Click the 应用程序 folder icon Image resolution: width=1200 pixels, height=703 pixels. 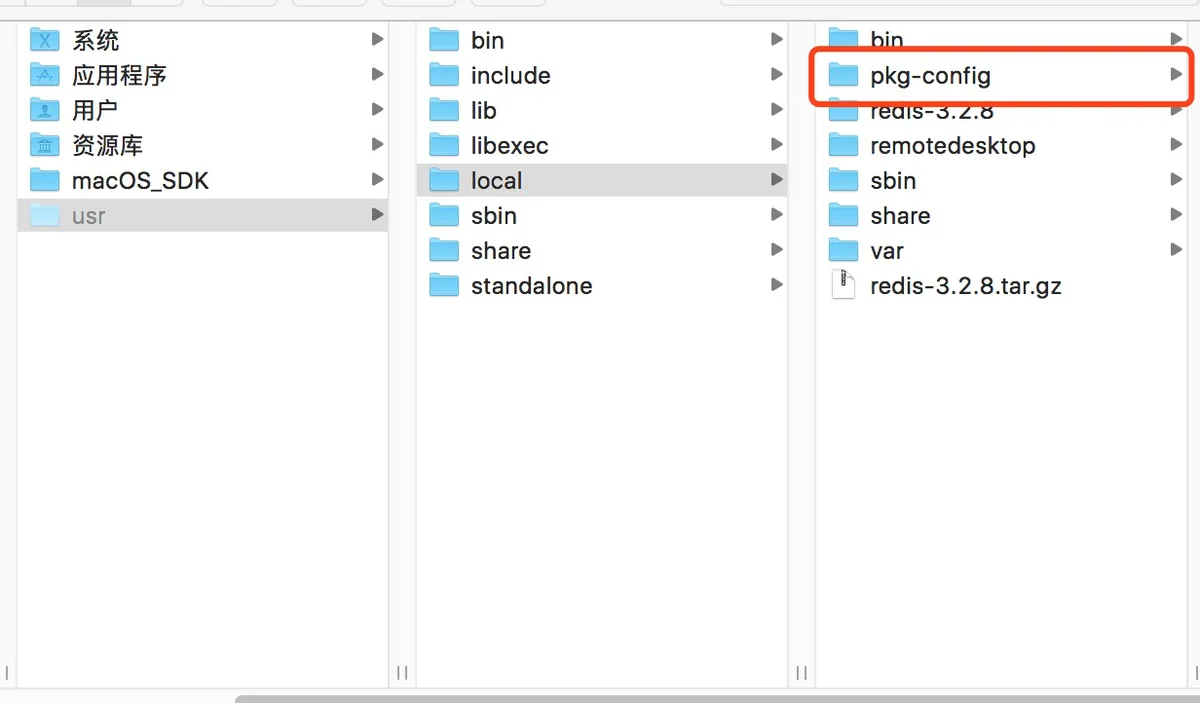(x=45, y=75)
